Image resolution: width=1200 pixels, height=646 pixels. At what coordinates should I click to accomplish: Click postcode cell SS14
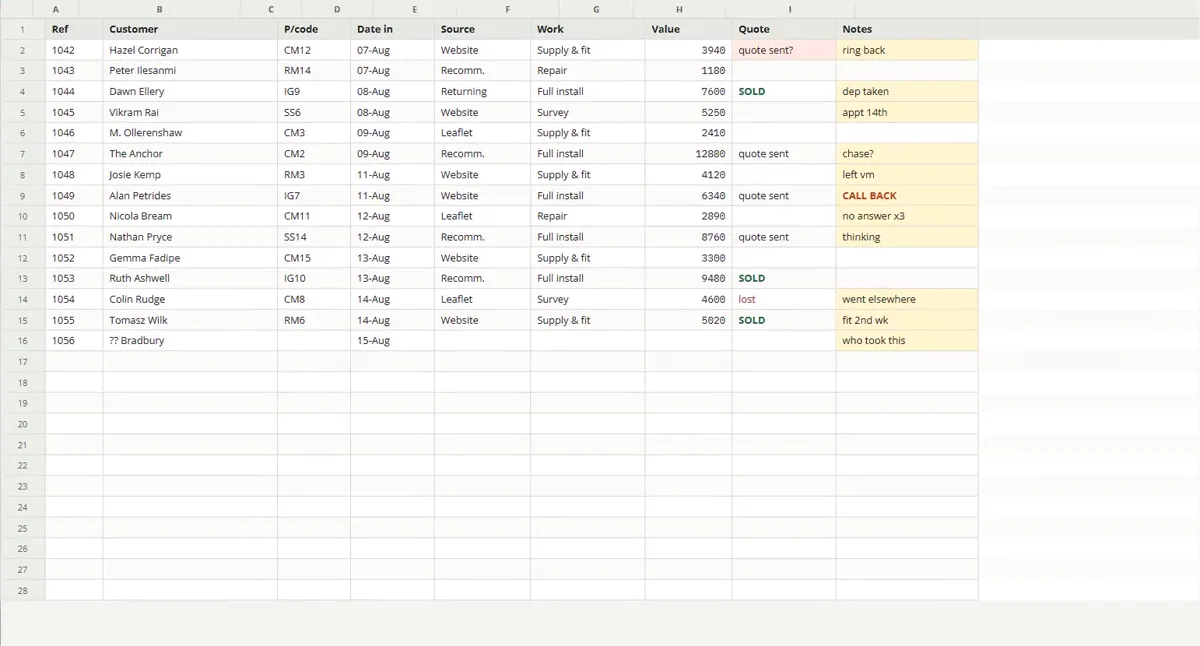click(x=314, y=237)
